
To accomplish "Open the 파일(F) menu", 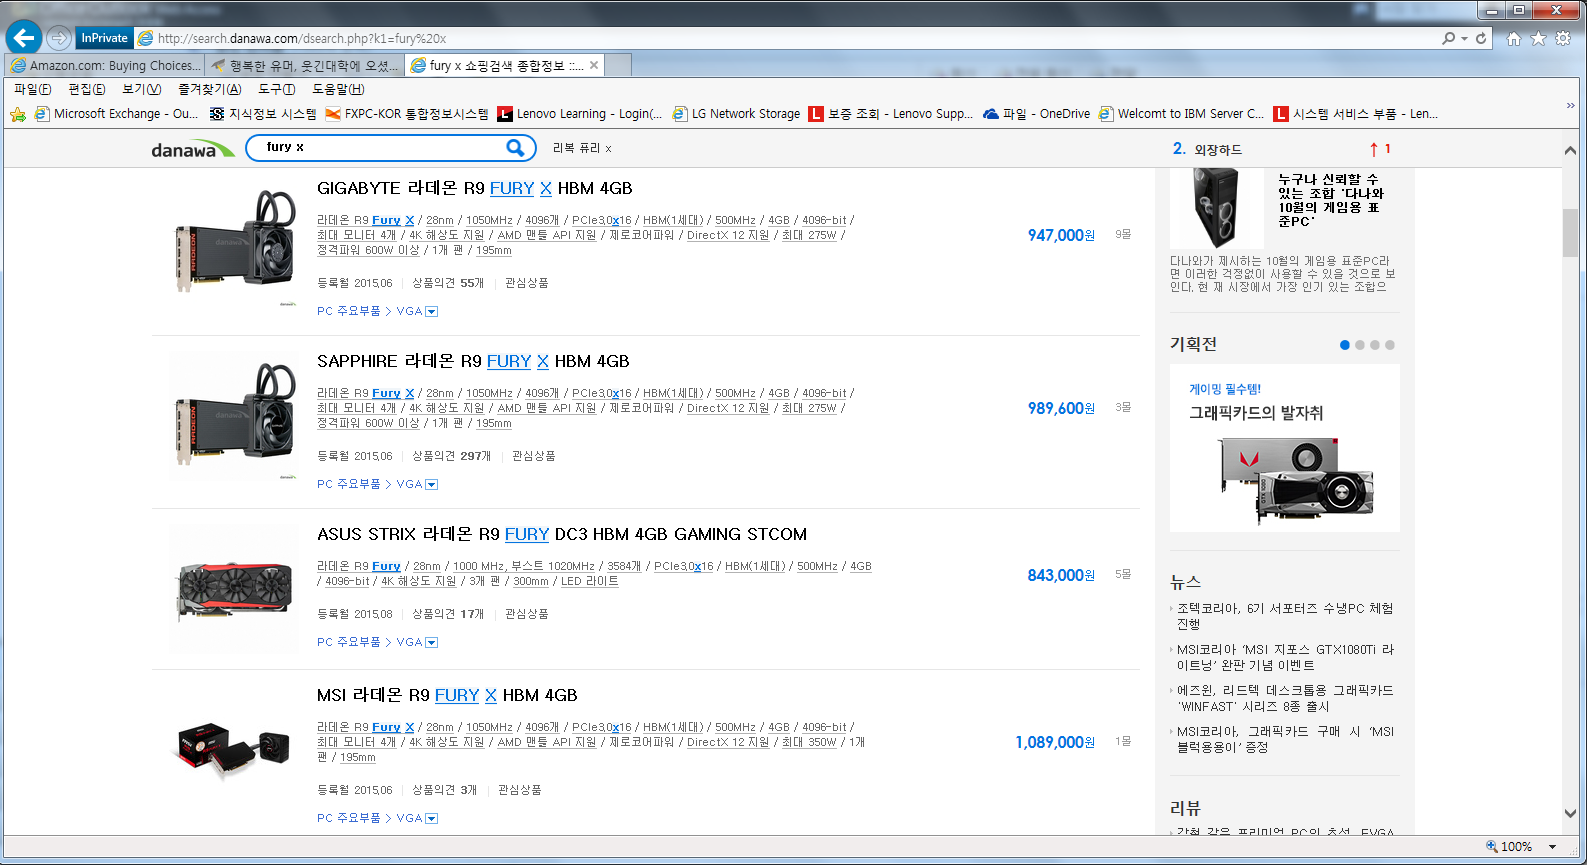I will pos(33,89).
